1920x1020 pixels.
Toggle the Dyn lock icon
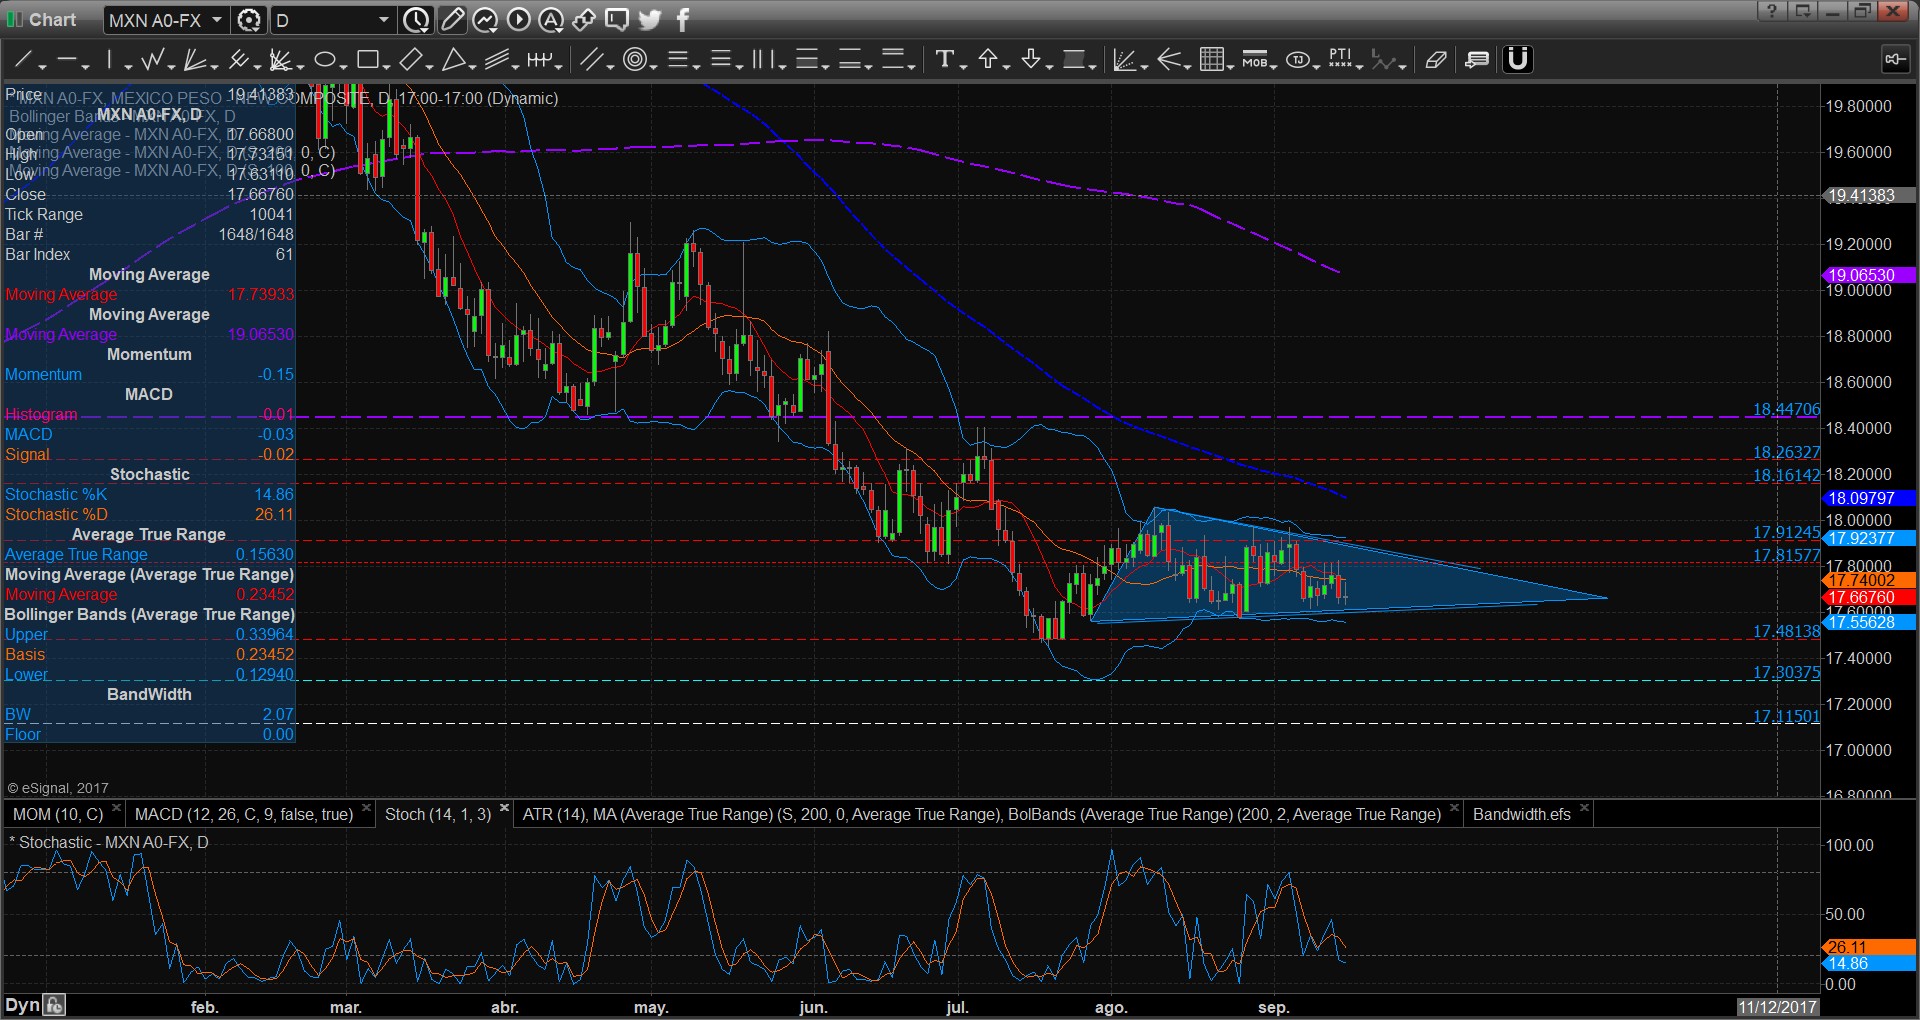click(x=54, y=1005)
